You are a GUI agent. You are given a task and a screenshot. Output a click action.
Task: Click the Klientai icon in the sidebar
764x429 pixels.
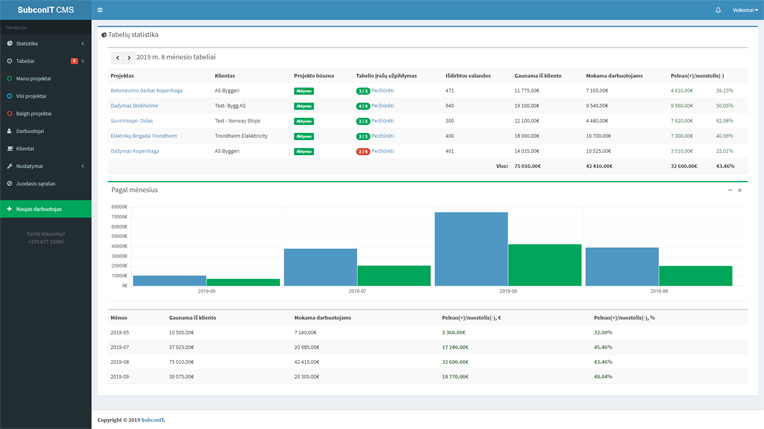[x=9, y=149]
